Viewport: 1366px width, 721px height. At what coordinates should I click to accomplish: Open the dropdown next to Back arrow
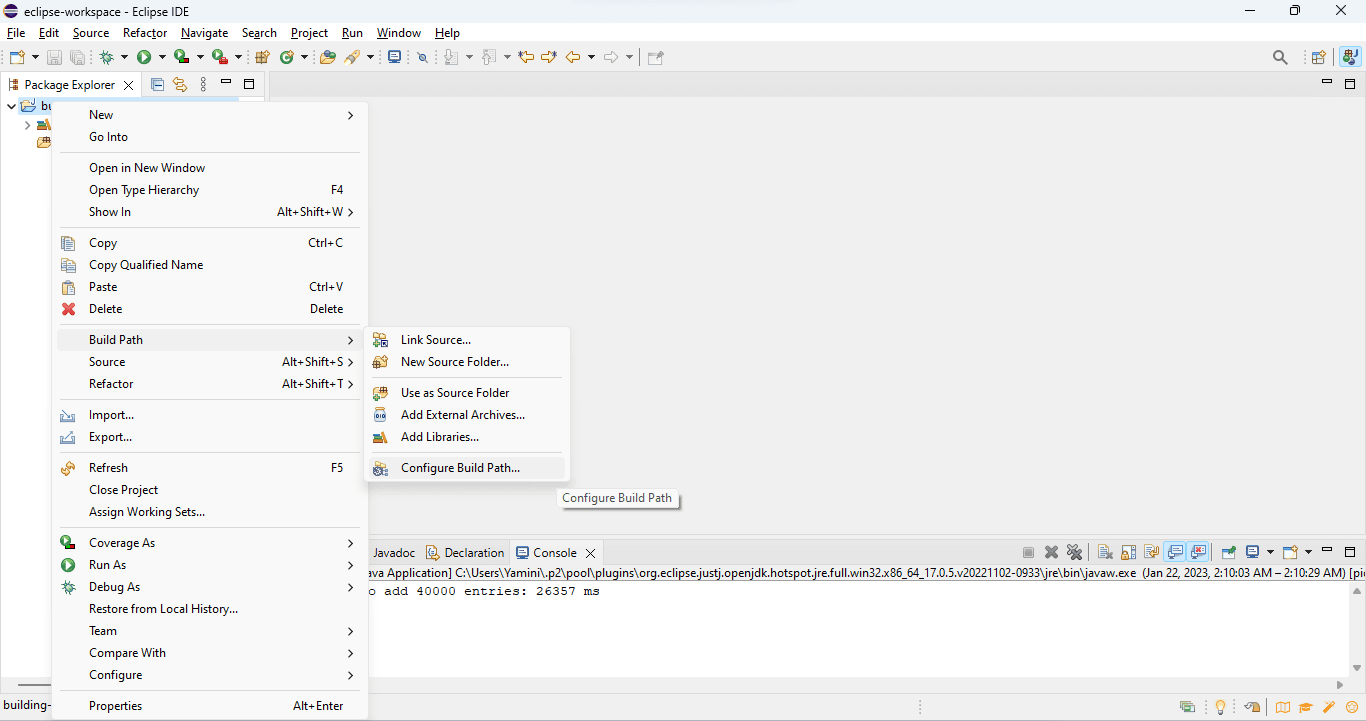(x=591, y=57)
